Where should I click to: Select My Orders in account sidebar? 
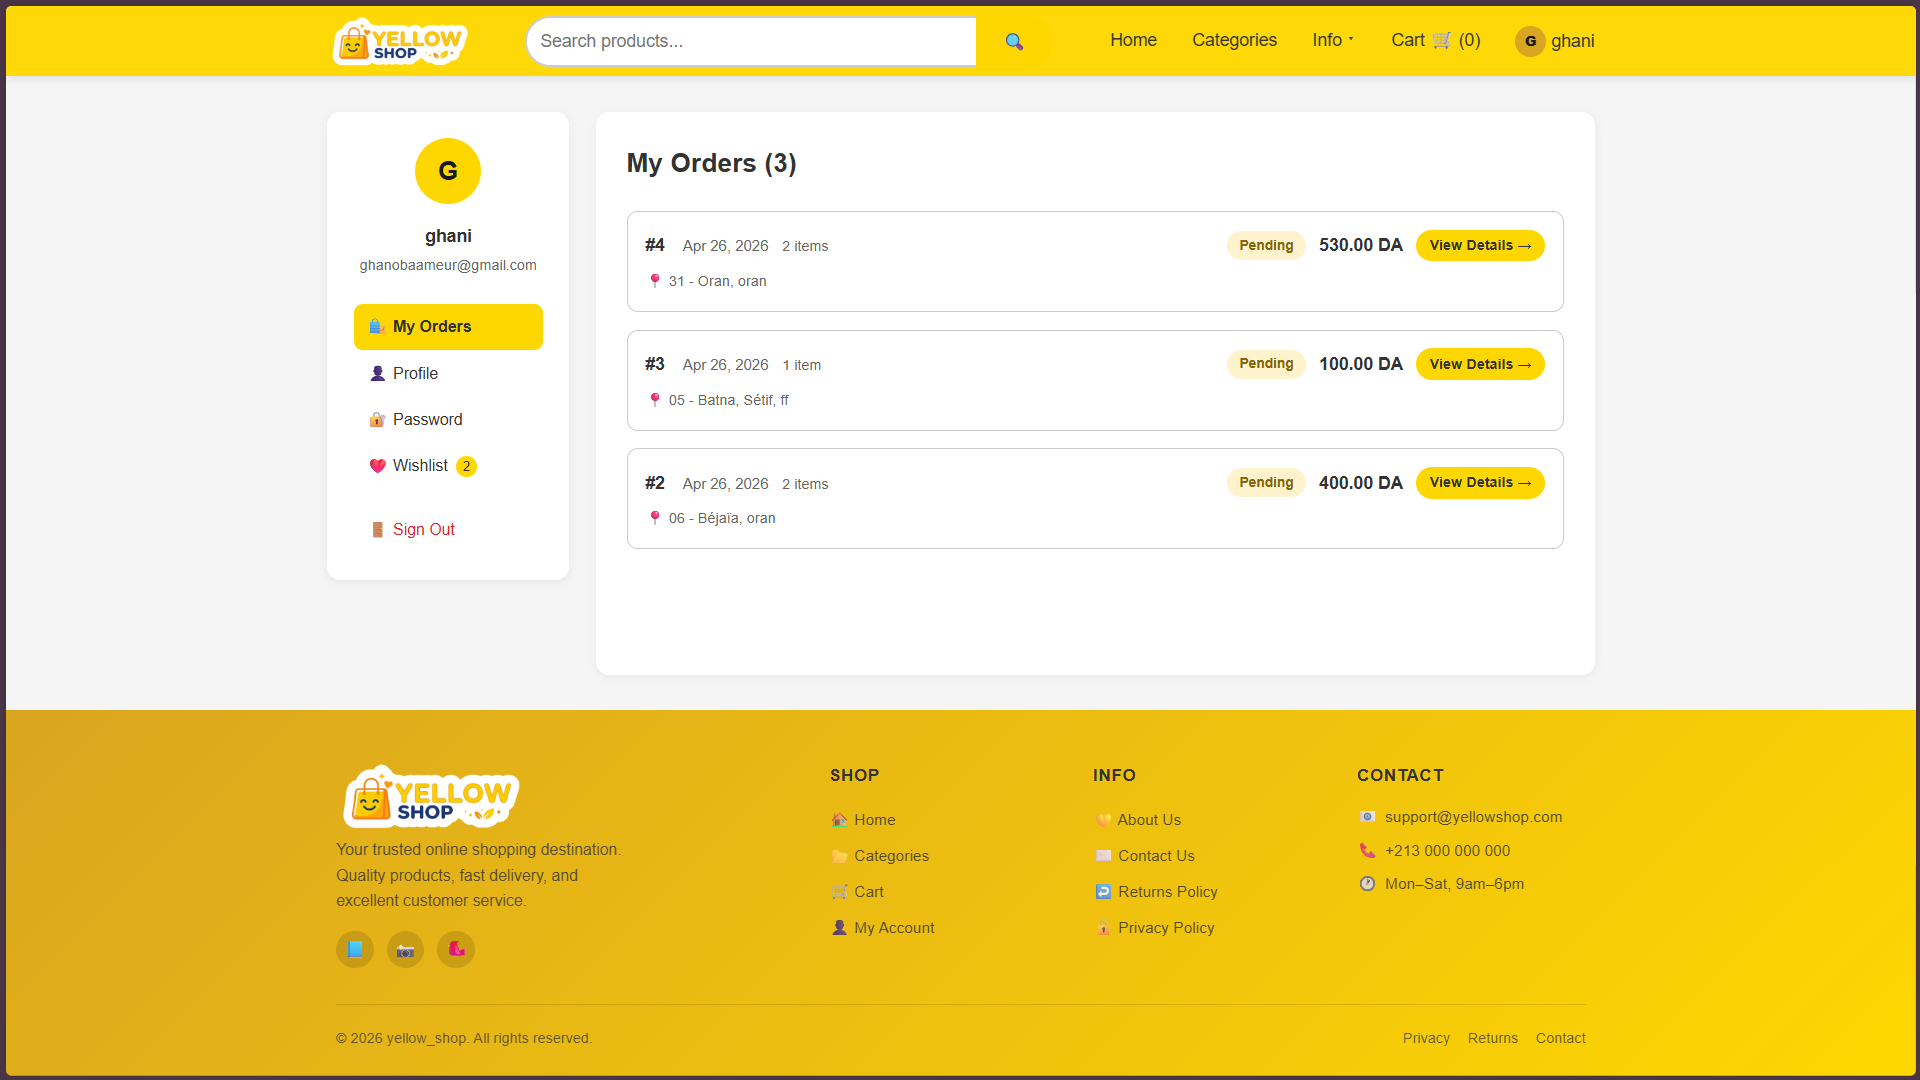point(448,327)
